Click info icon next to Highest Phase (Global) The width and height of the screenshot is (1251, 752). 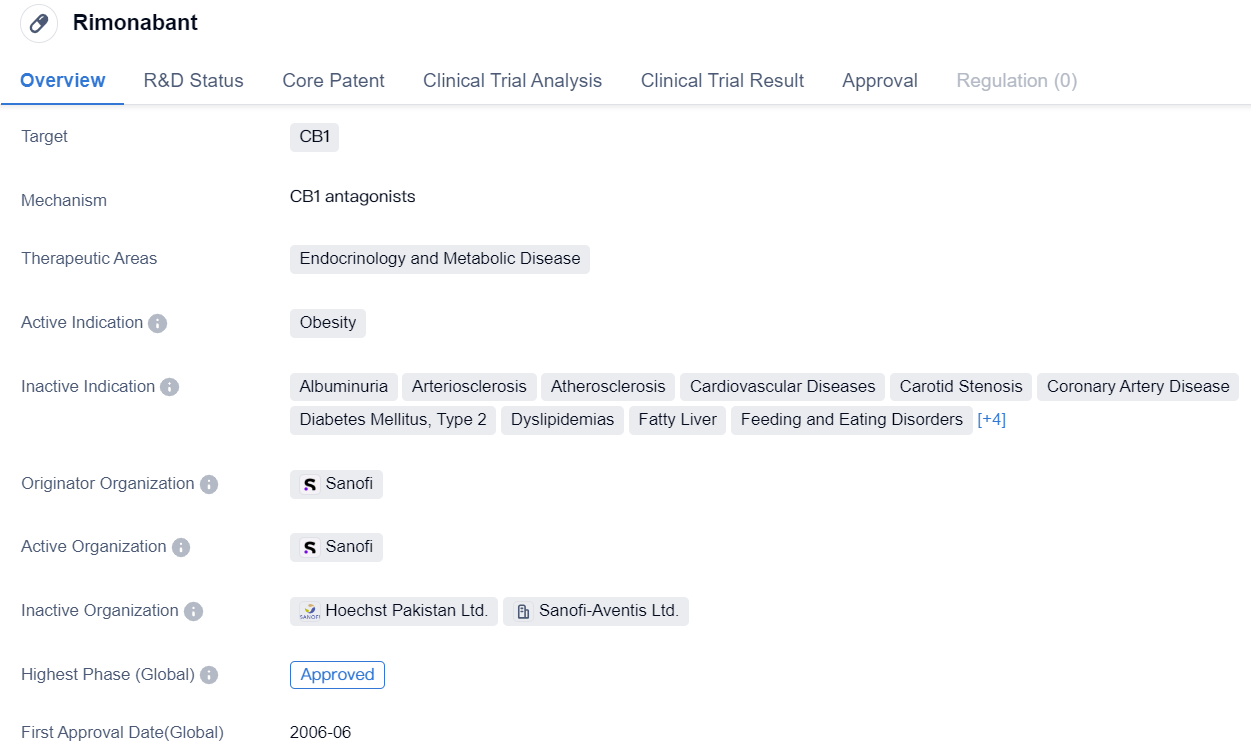(208, 675)
